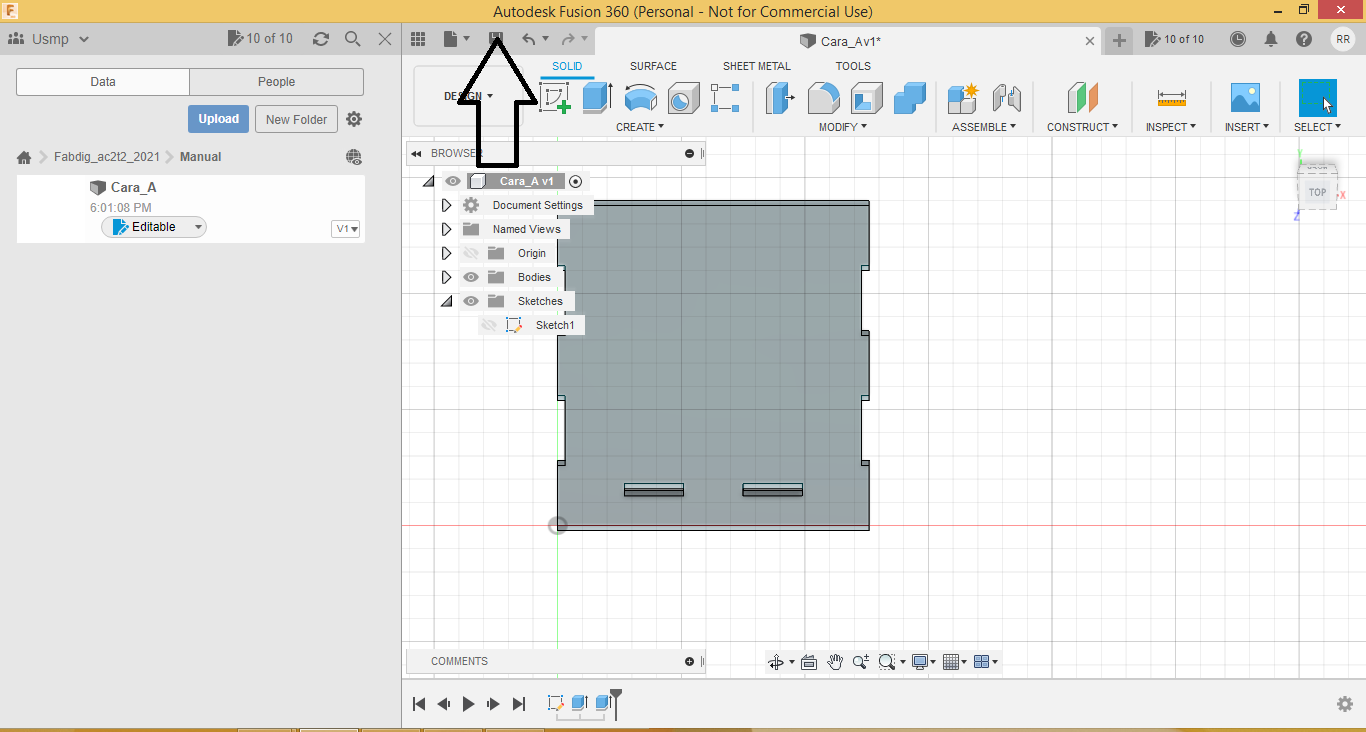The height and width of the screenshot is (732, 1366).
Task: Select the Shell tool
Action: pos(866,98)
